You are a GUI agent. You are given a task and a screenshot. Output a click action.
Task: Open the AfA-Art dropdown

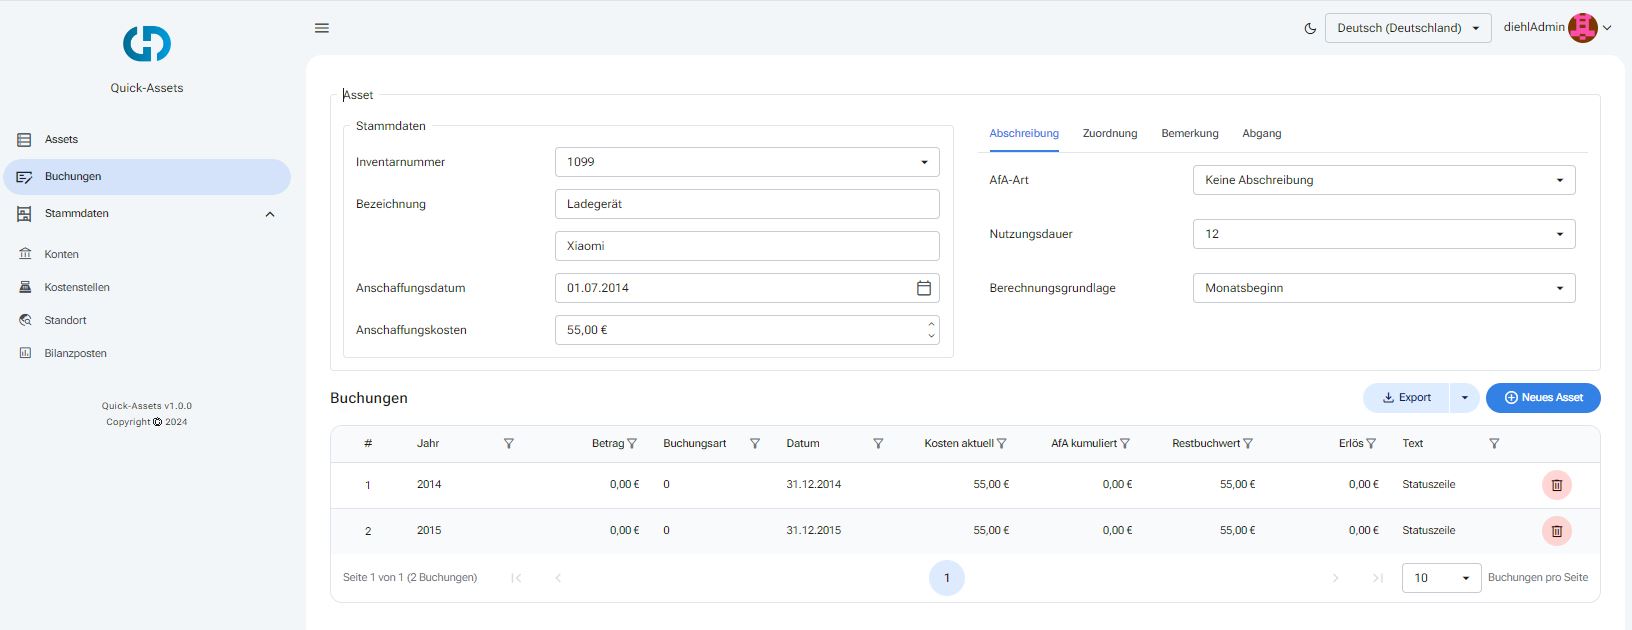1383,180
